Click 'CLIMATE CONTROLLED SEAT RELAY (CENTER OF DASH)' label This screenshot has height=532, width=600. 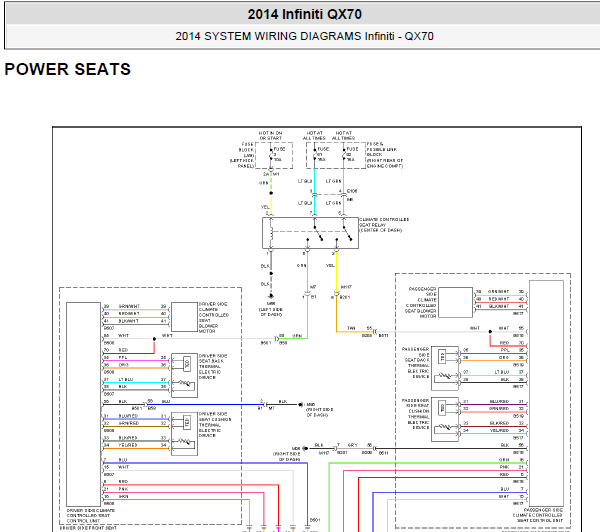click(384, 225)
